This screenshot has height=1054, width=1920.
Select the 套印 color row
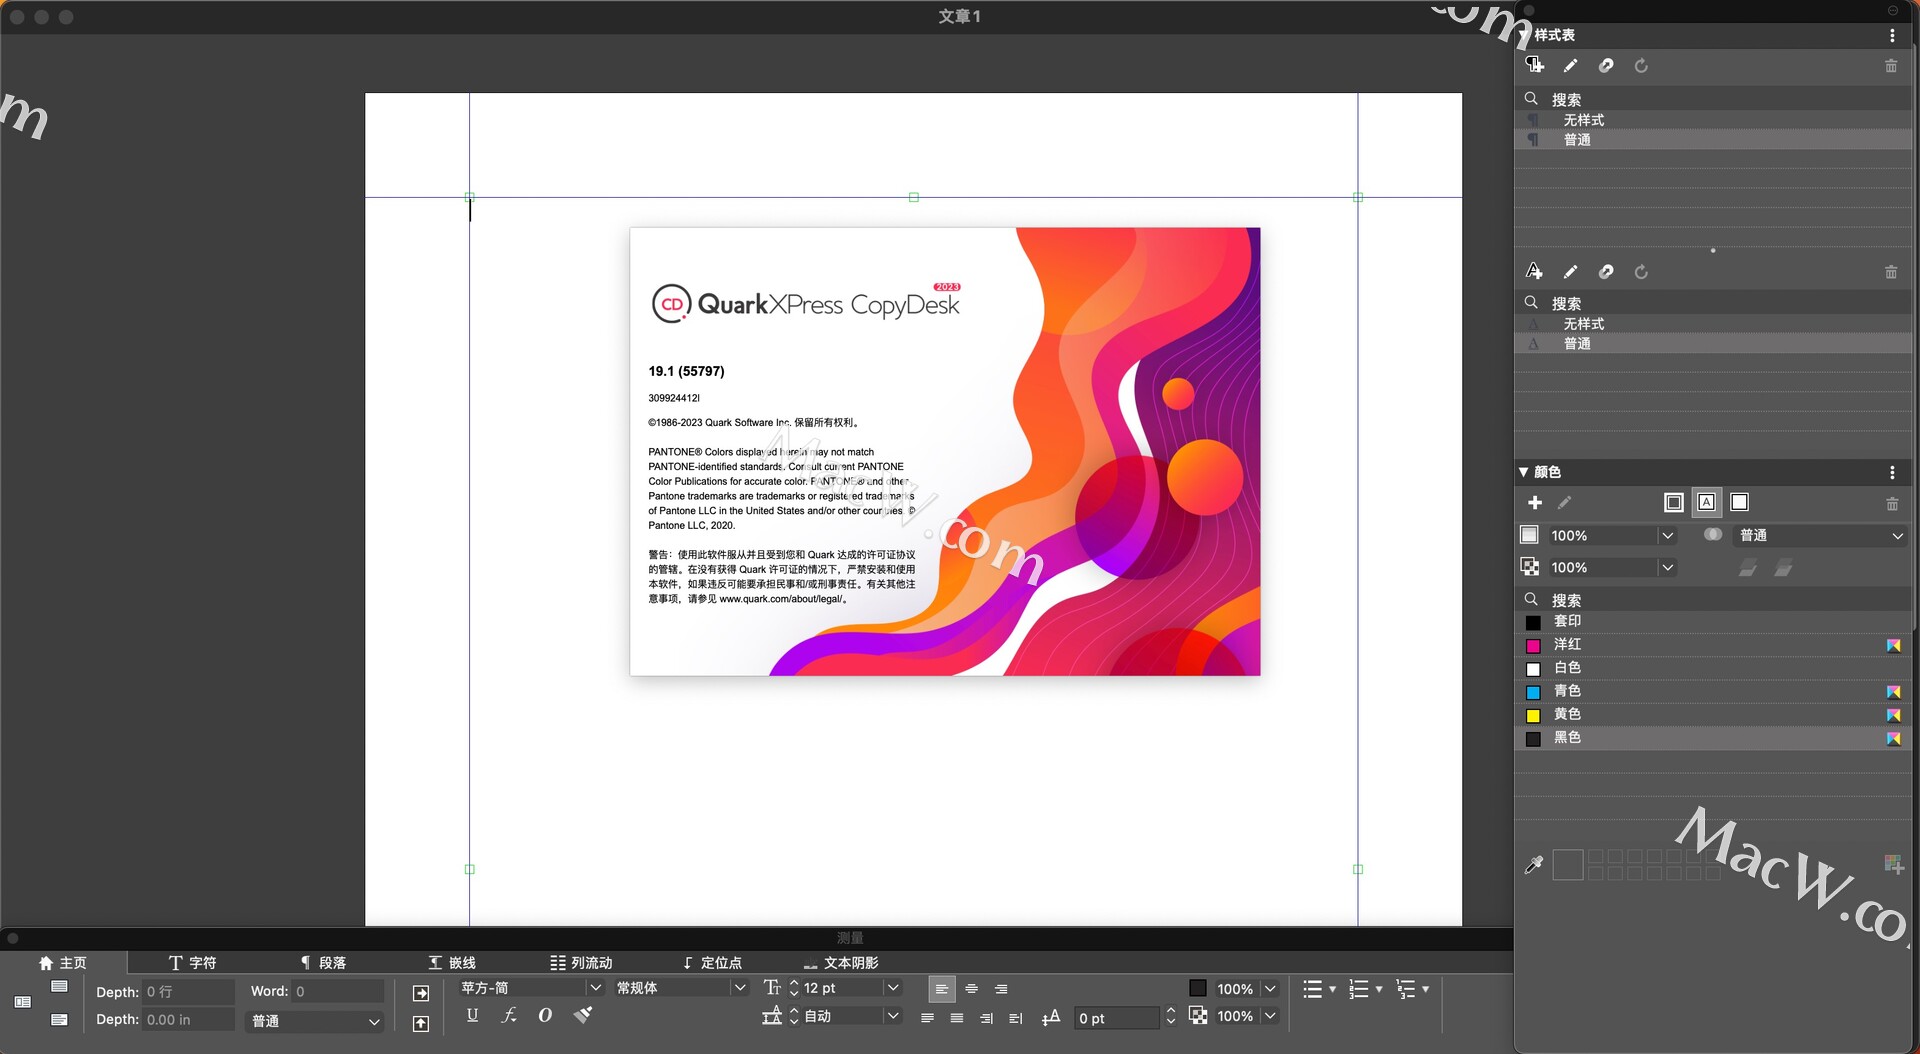[x=1713, y=622]
